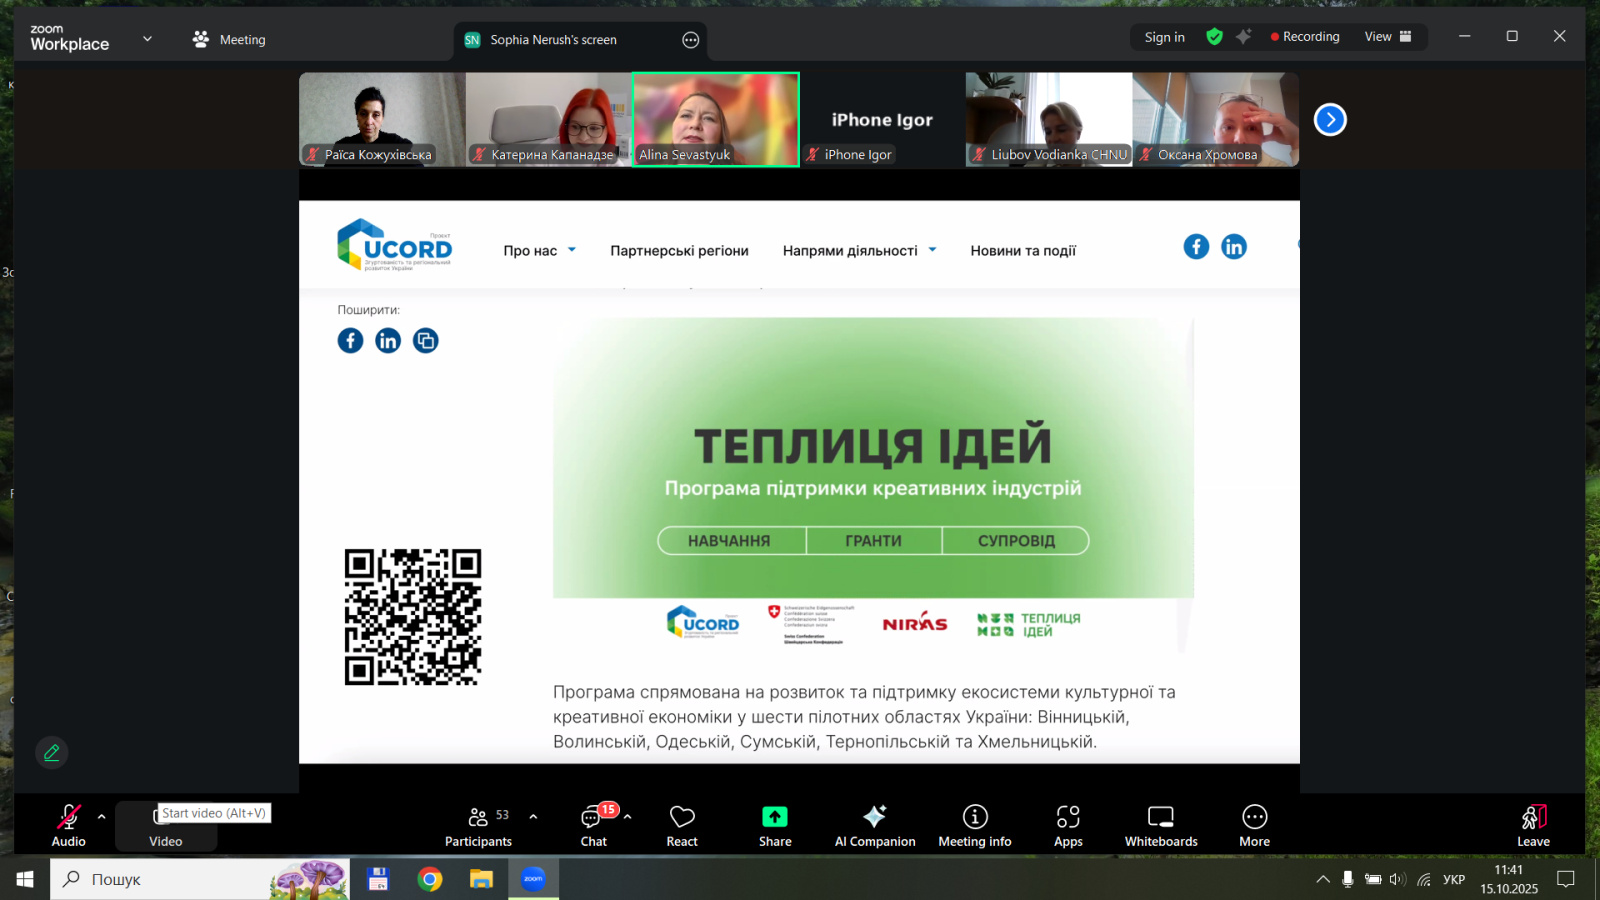Launch the AI Companion panel
Viewport: 1600px width, 900px height.
point(875,825)
